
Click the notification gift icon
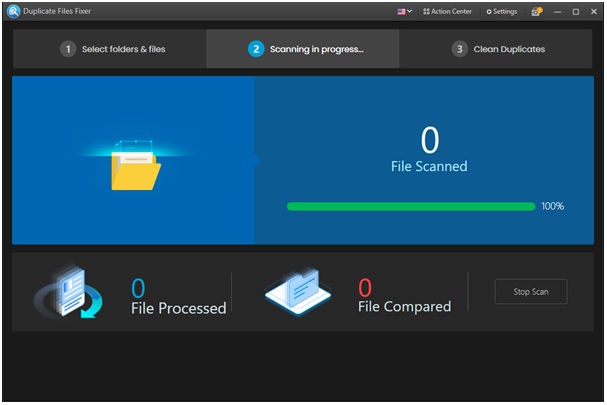coord(537,12)
